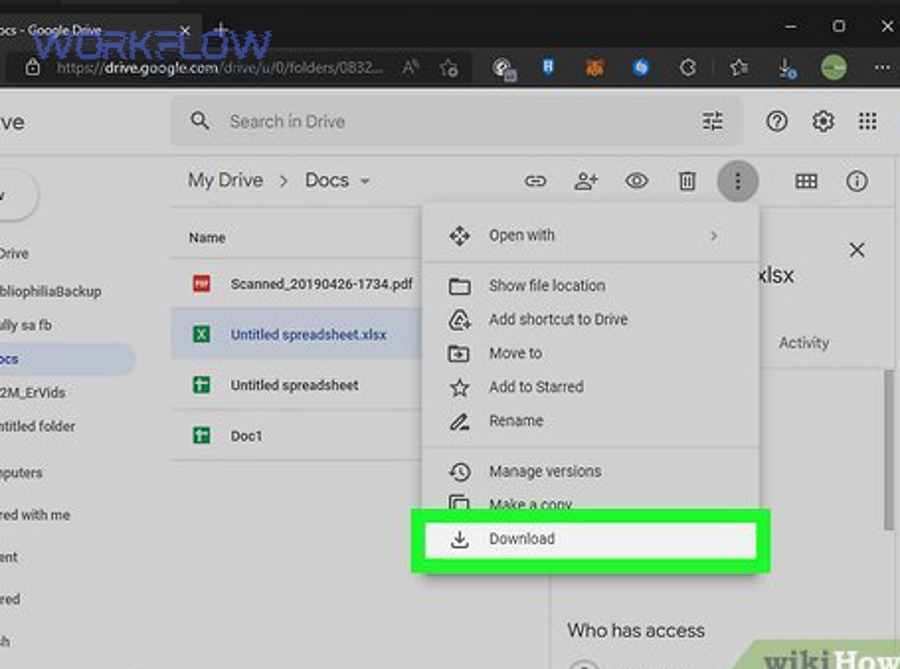Switch to the Activity tab

pos(804,342)
